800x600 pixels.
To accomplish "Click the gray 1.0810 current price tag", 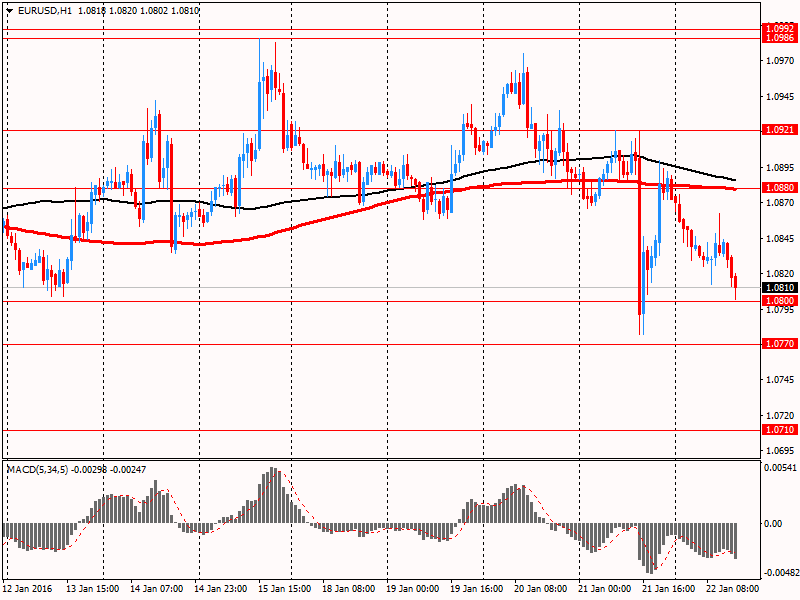I will point(779,287).
